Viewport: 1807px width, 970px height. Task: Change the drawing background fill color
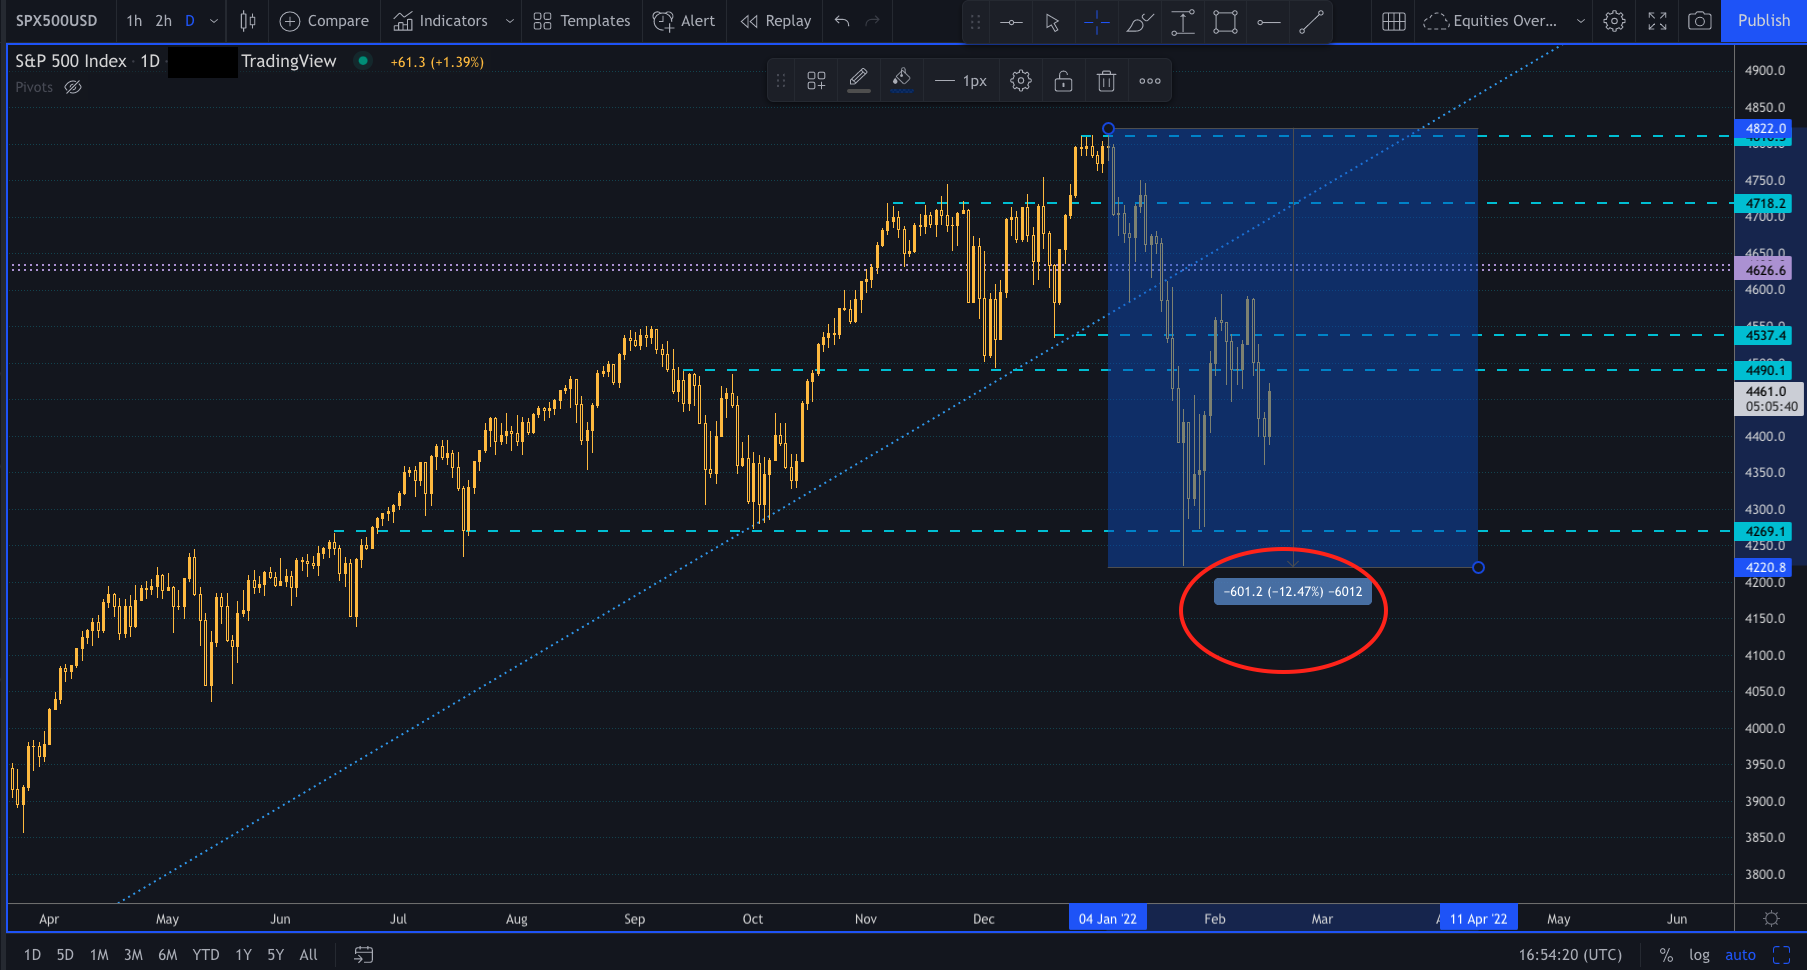pyautogui.click(x=901, y=81)
